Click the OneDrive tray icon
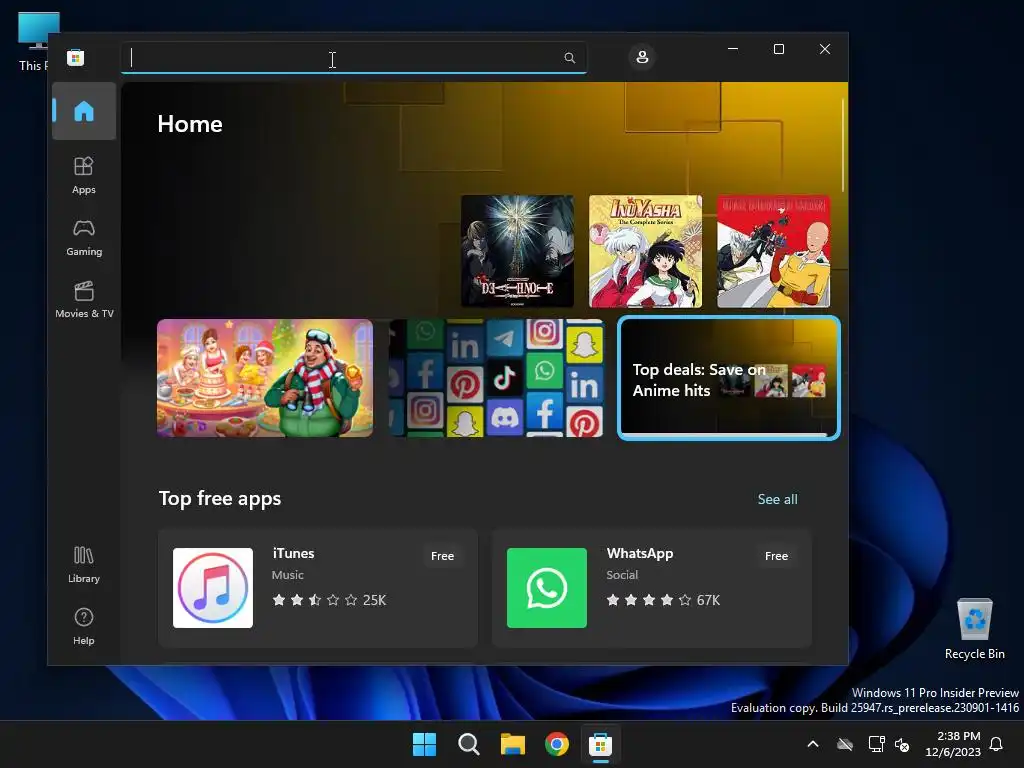Image resolution: width=1024 pixels, height=768 pixels. [845, 744]
